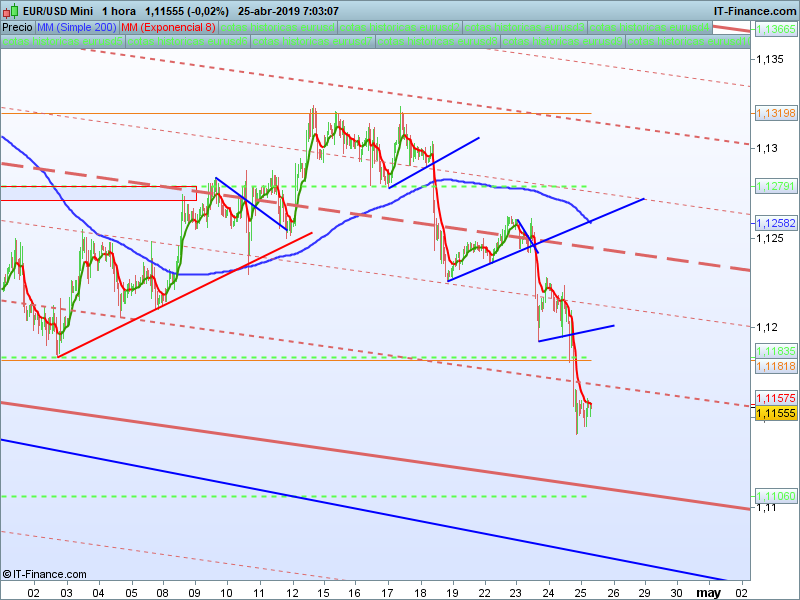Click date 09 on time axis
The image size is (800, 600).
click(194, 593)
